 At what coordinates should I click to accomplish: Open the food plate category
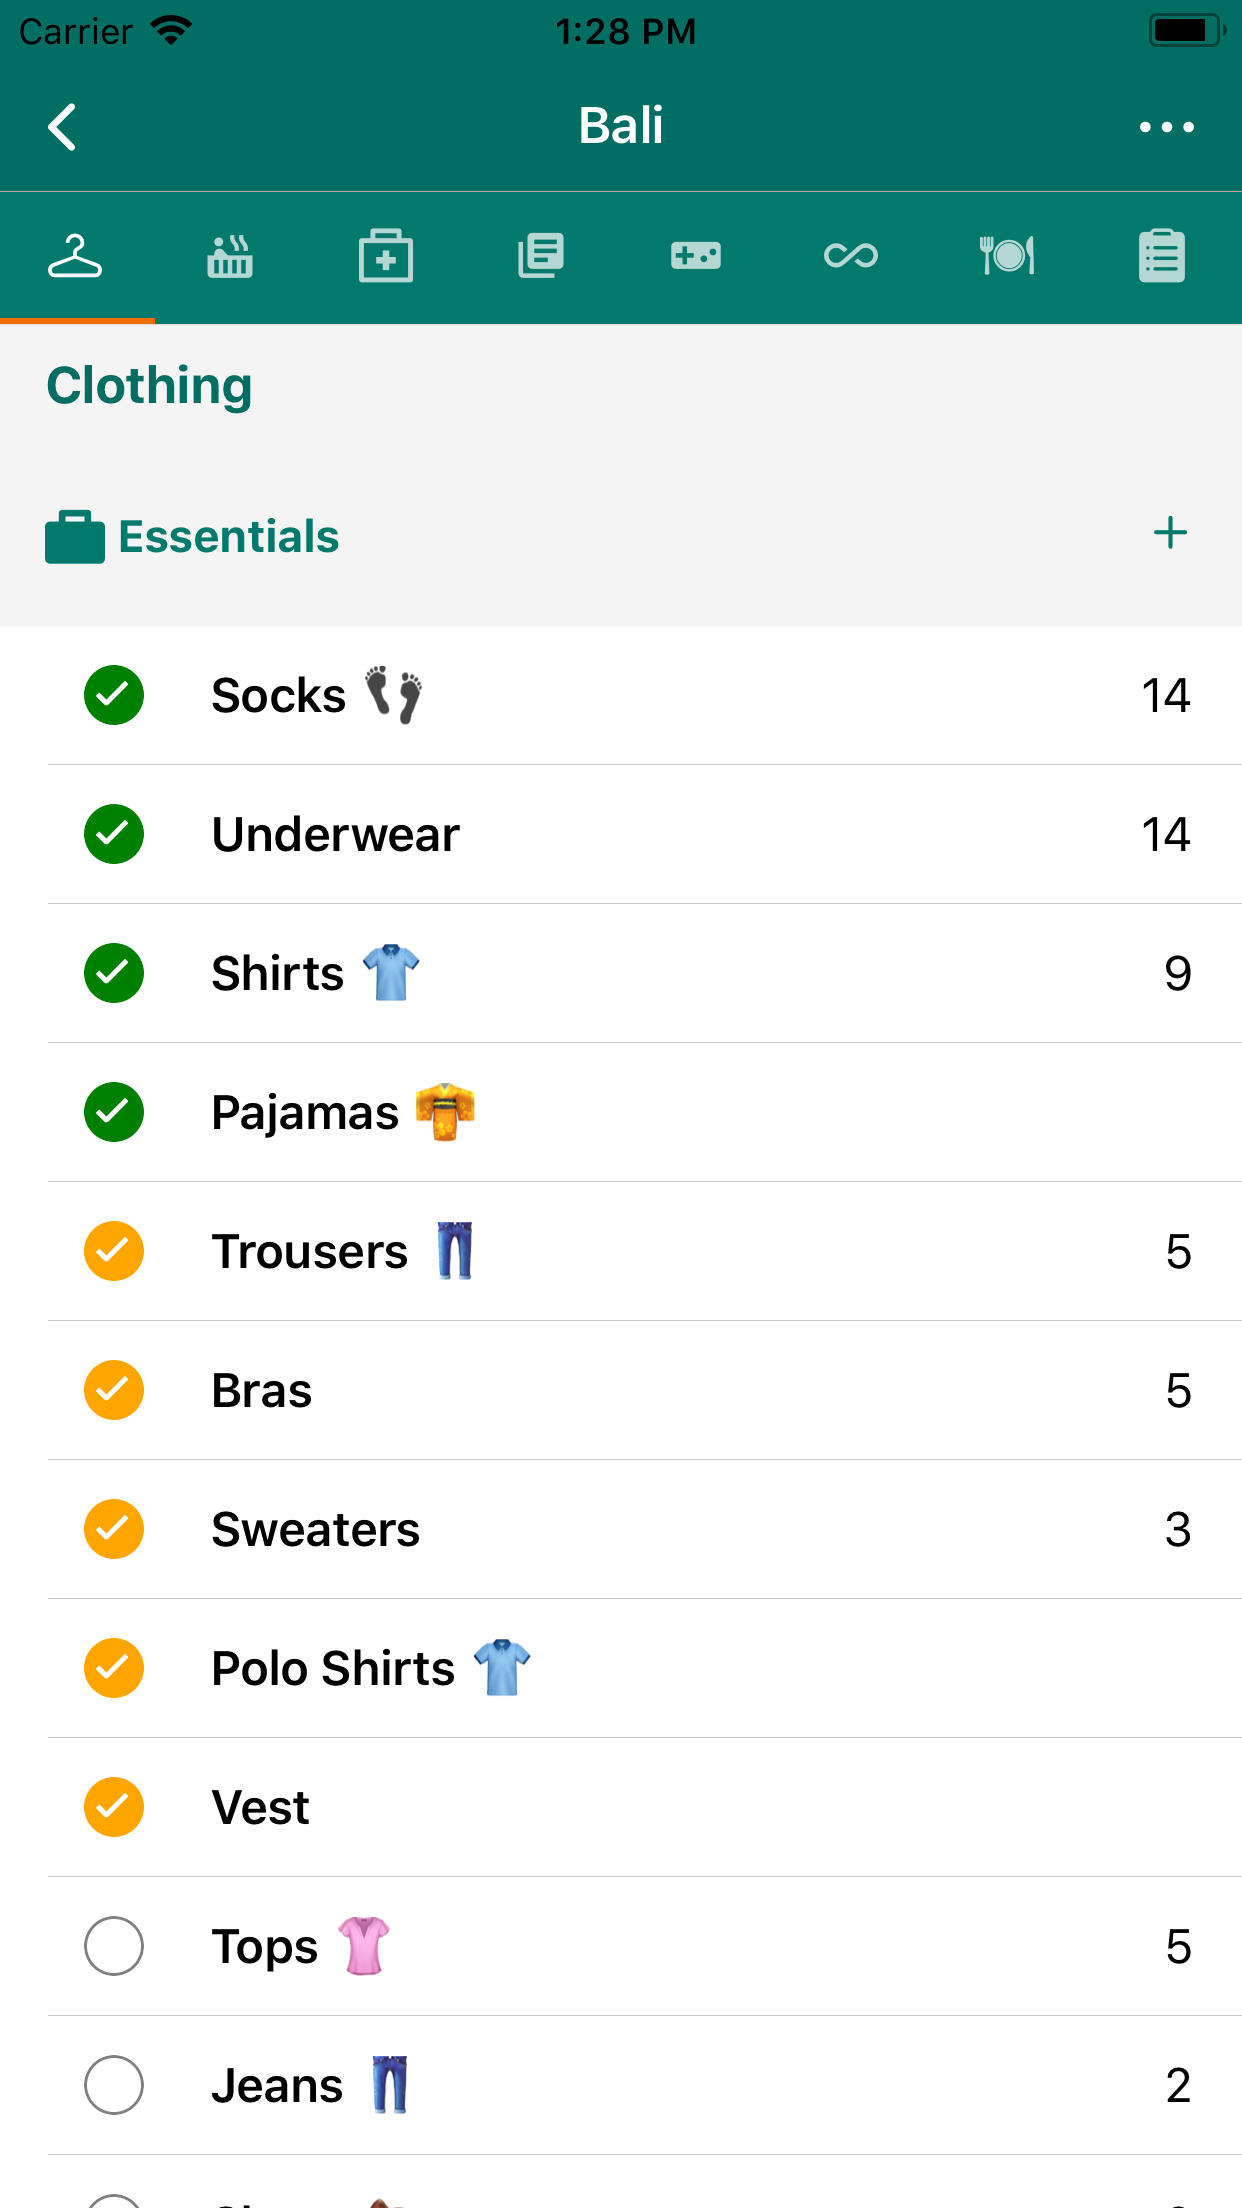(x=1006, y=256)
